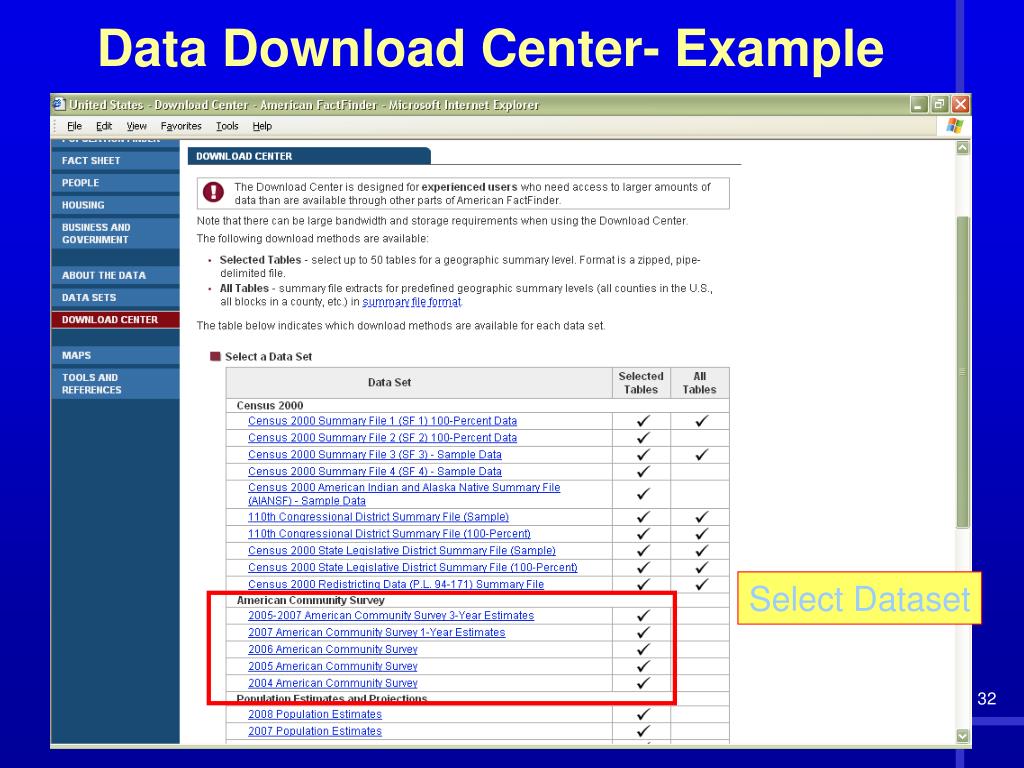Click All Tables checkmark for Summary File 1
1024x768 pixels.
701,421
